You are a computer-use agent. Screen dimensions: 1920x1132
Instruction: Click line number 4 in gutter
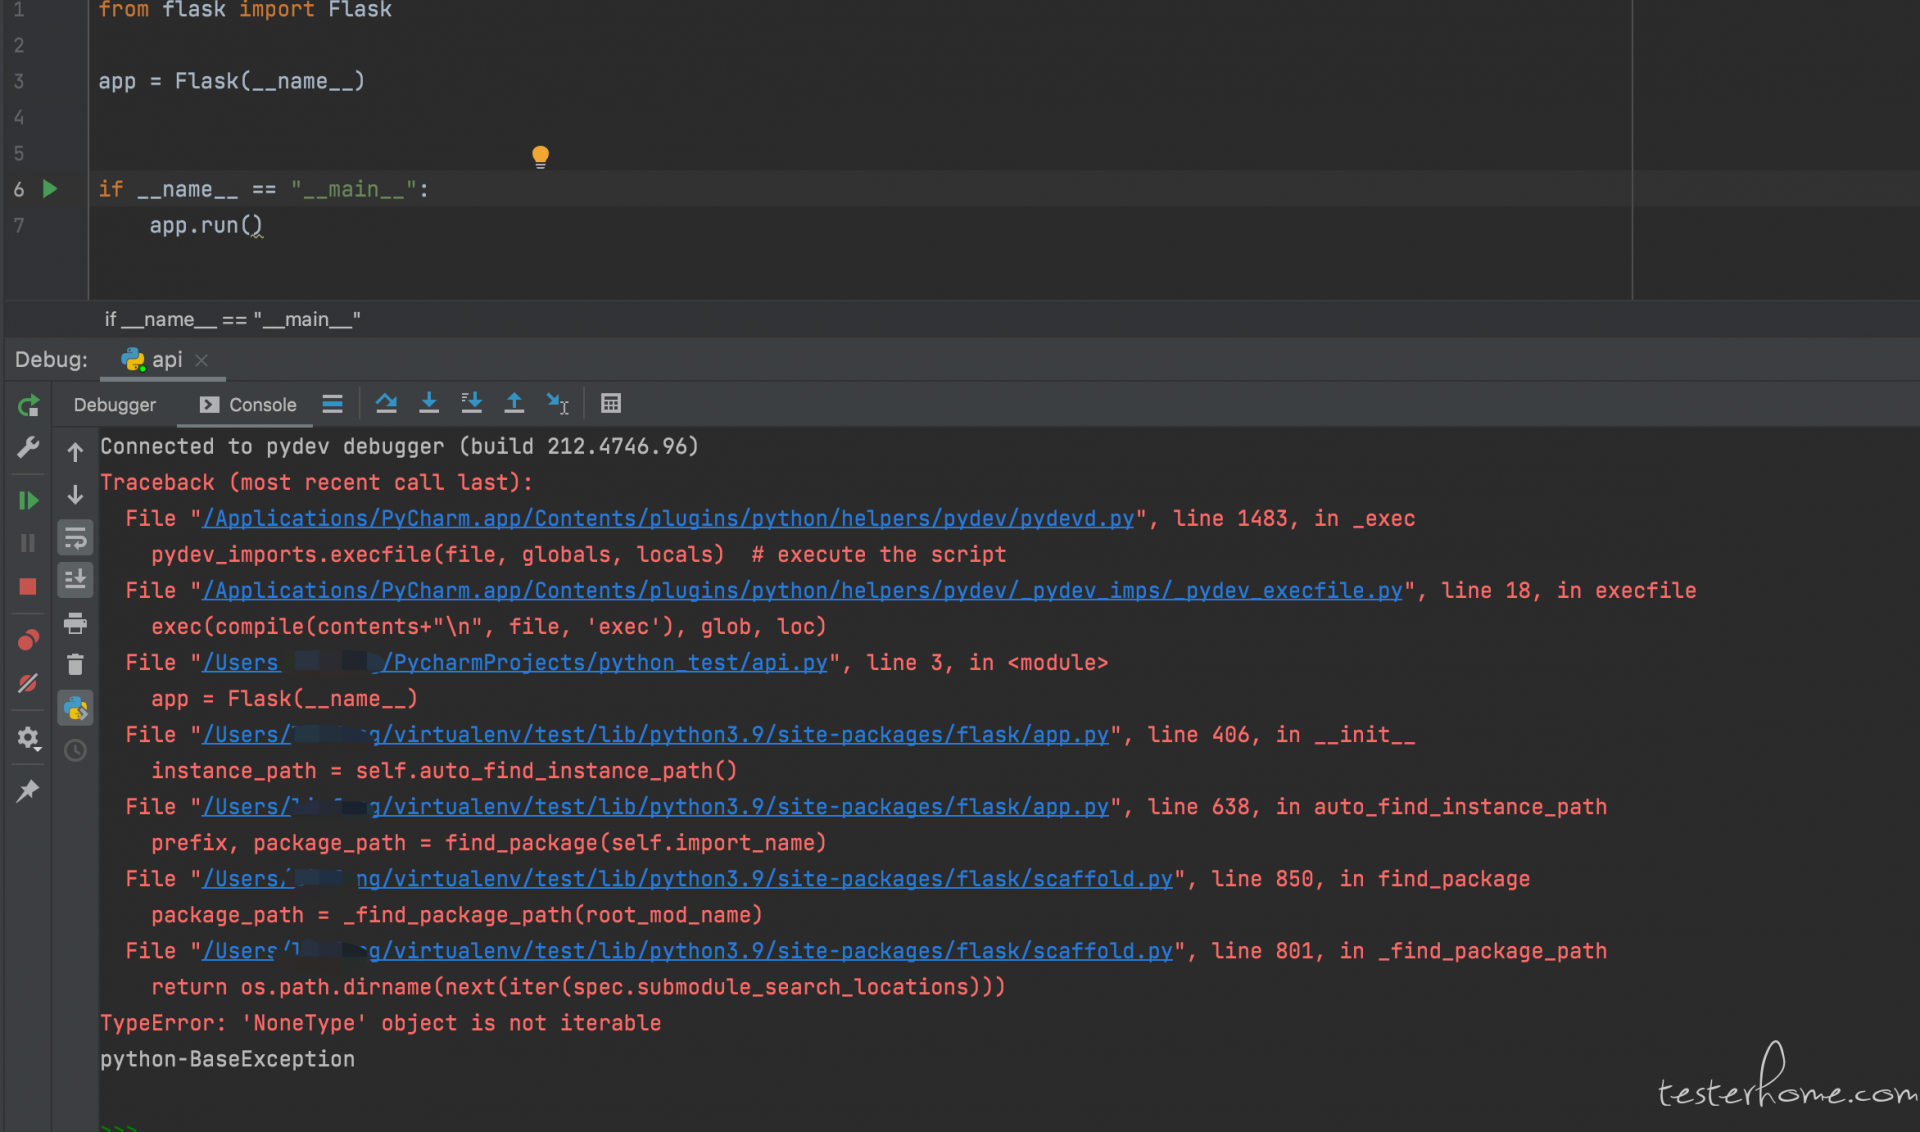19,117
